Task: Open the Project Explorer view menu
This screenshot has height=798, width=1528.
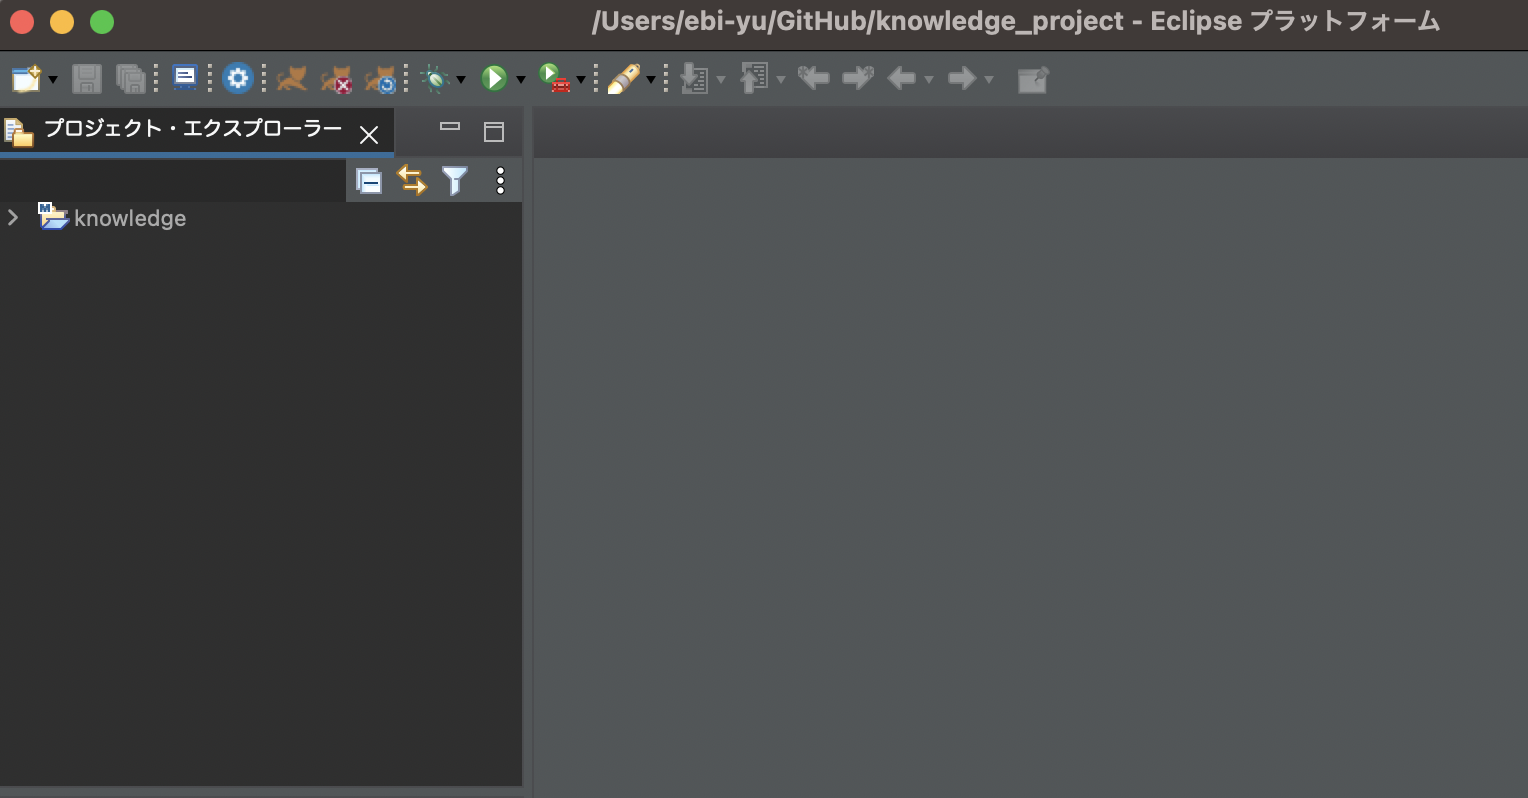Action: (499, 180)
